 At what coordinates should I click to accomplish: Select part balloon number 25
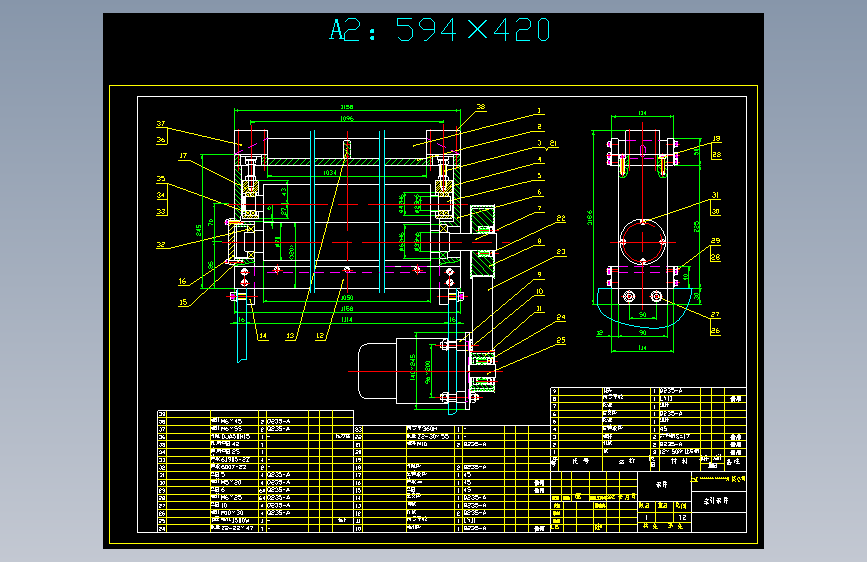(x=561, y=340)
